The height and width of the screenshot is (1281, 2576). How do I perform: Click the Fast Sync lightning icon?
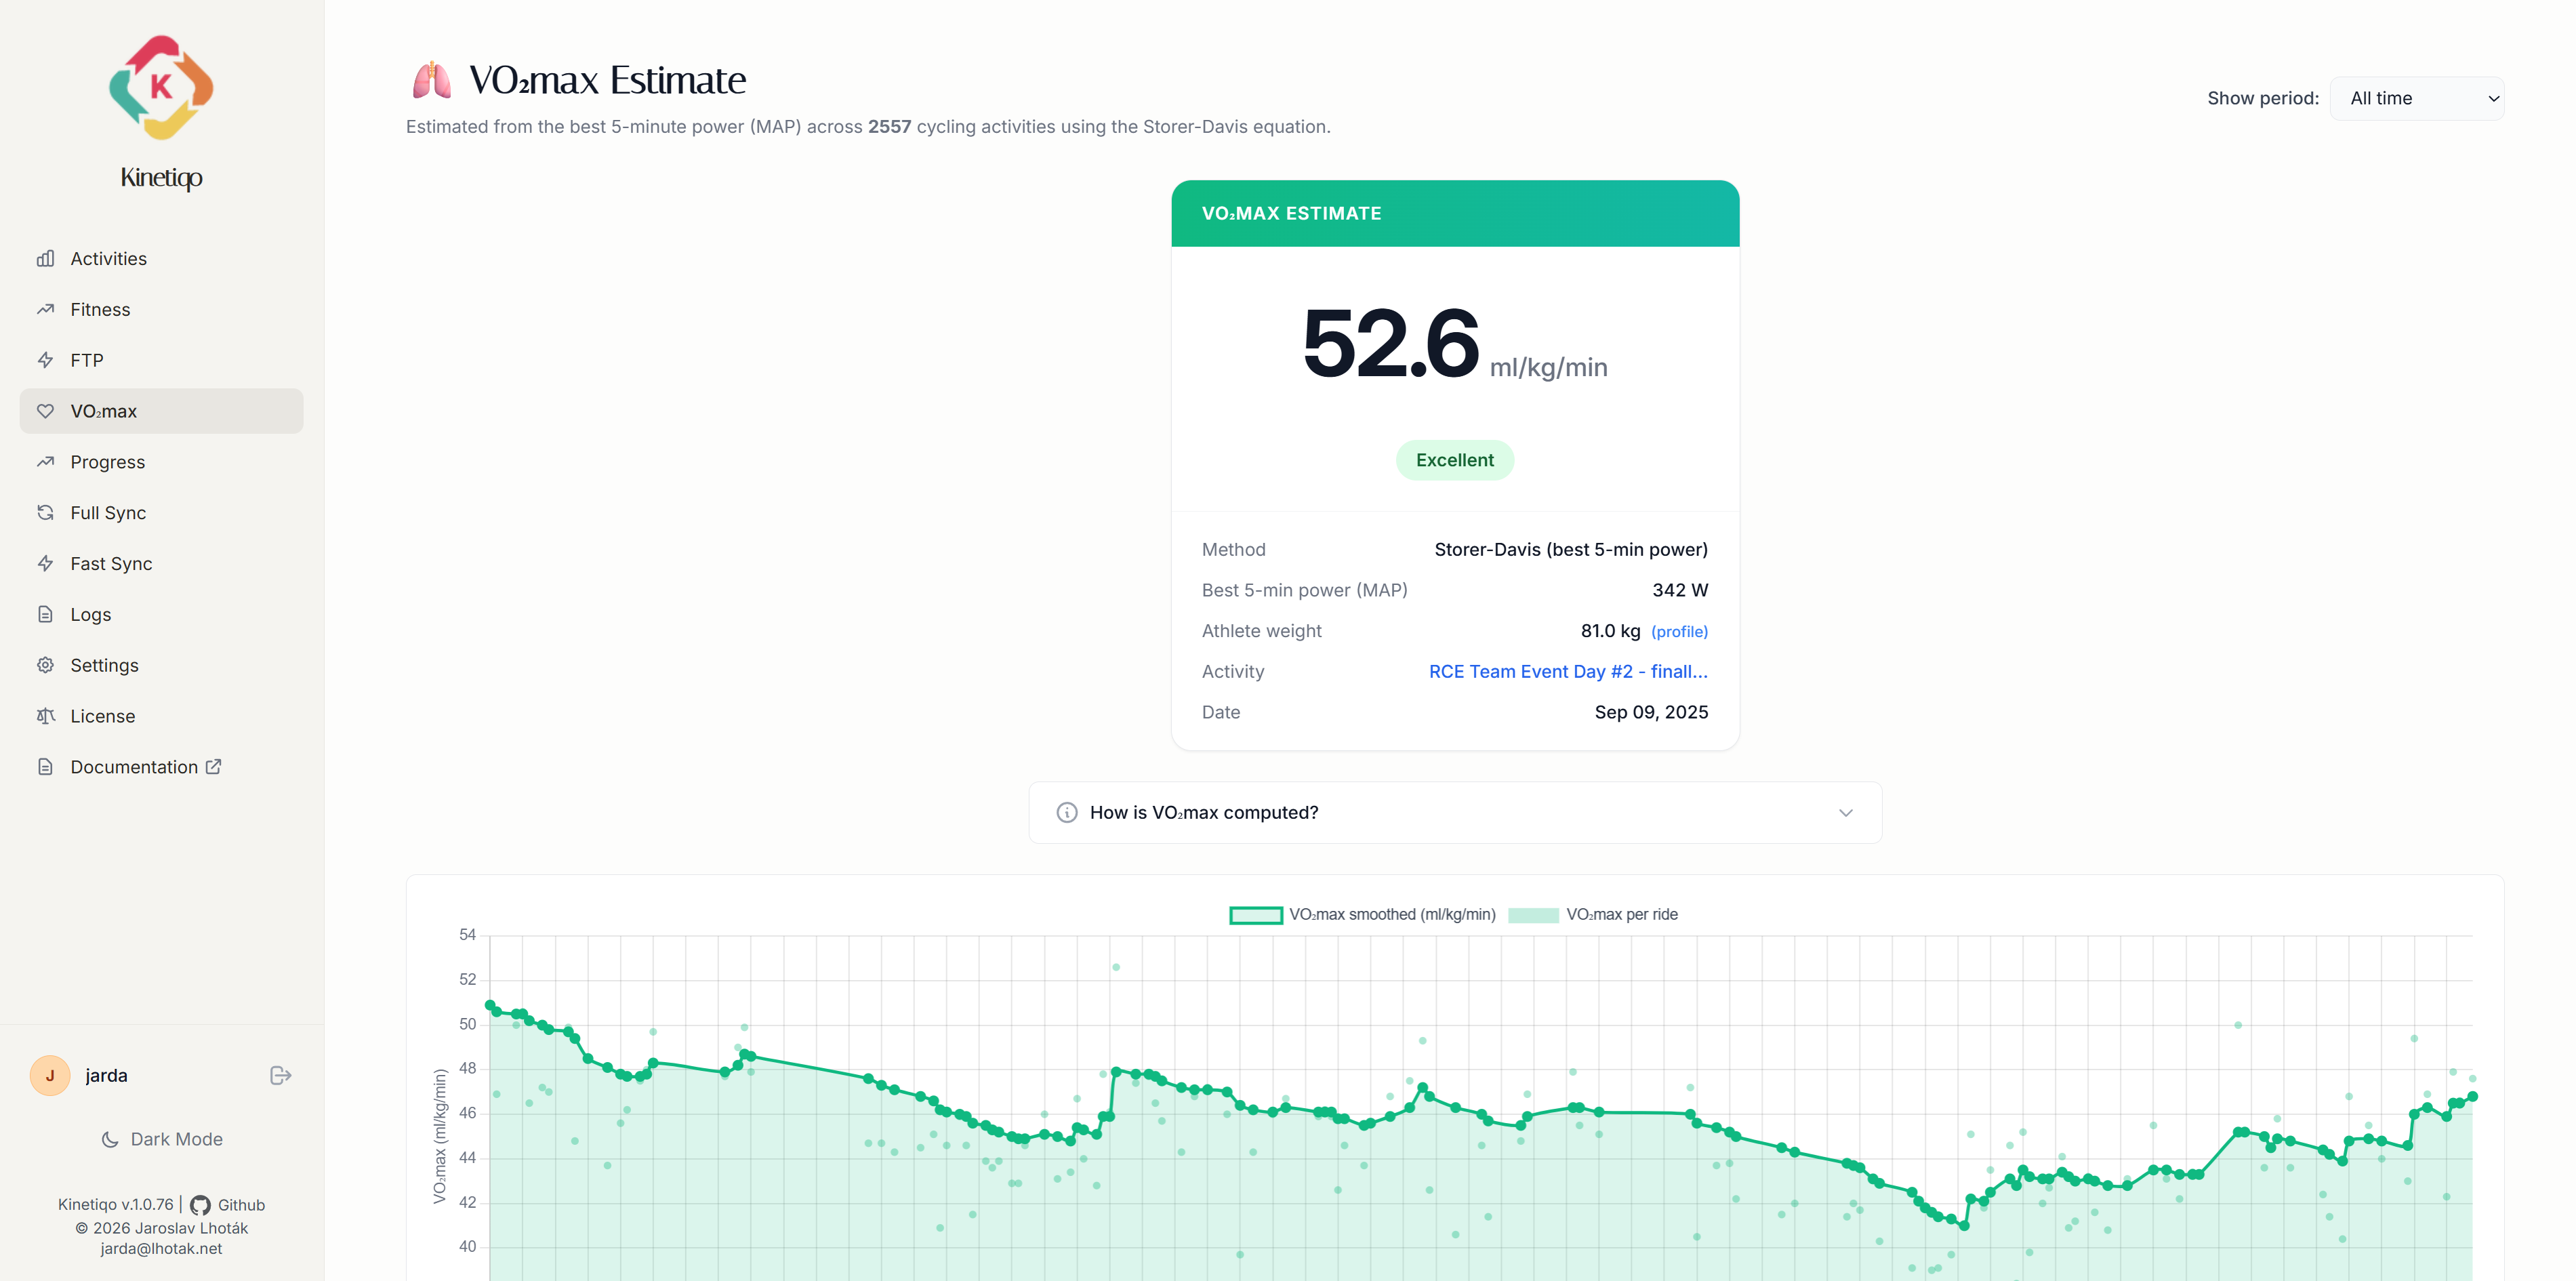[45, 564]
